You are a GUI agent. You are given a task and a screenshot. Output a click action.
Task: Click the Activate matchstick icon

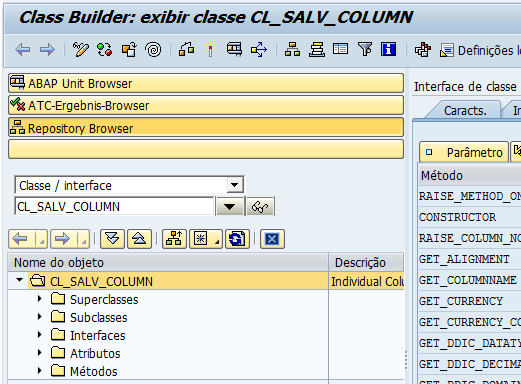(x=210, y=50)
